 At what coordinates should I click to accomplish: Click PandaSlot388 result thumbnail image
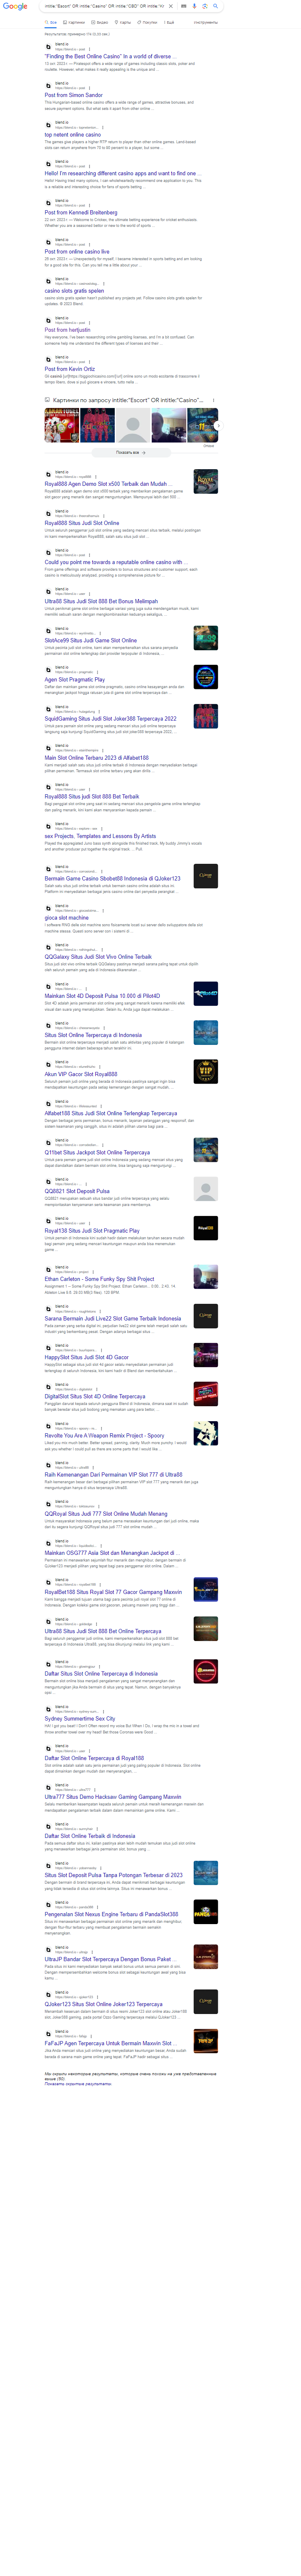click(205, 1912)
